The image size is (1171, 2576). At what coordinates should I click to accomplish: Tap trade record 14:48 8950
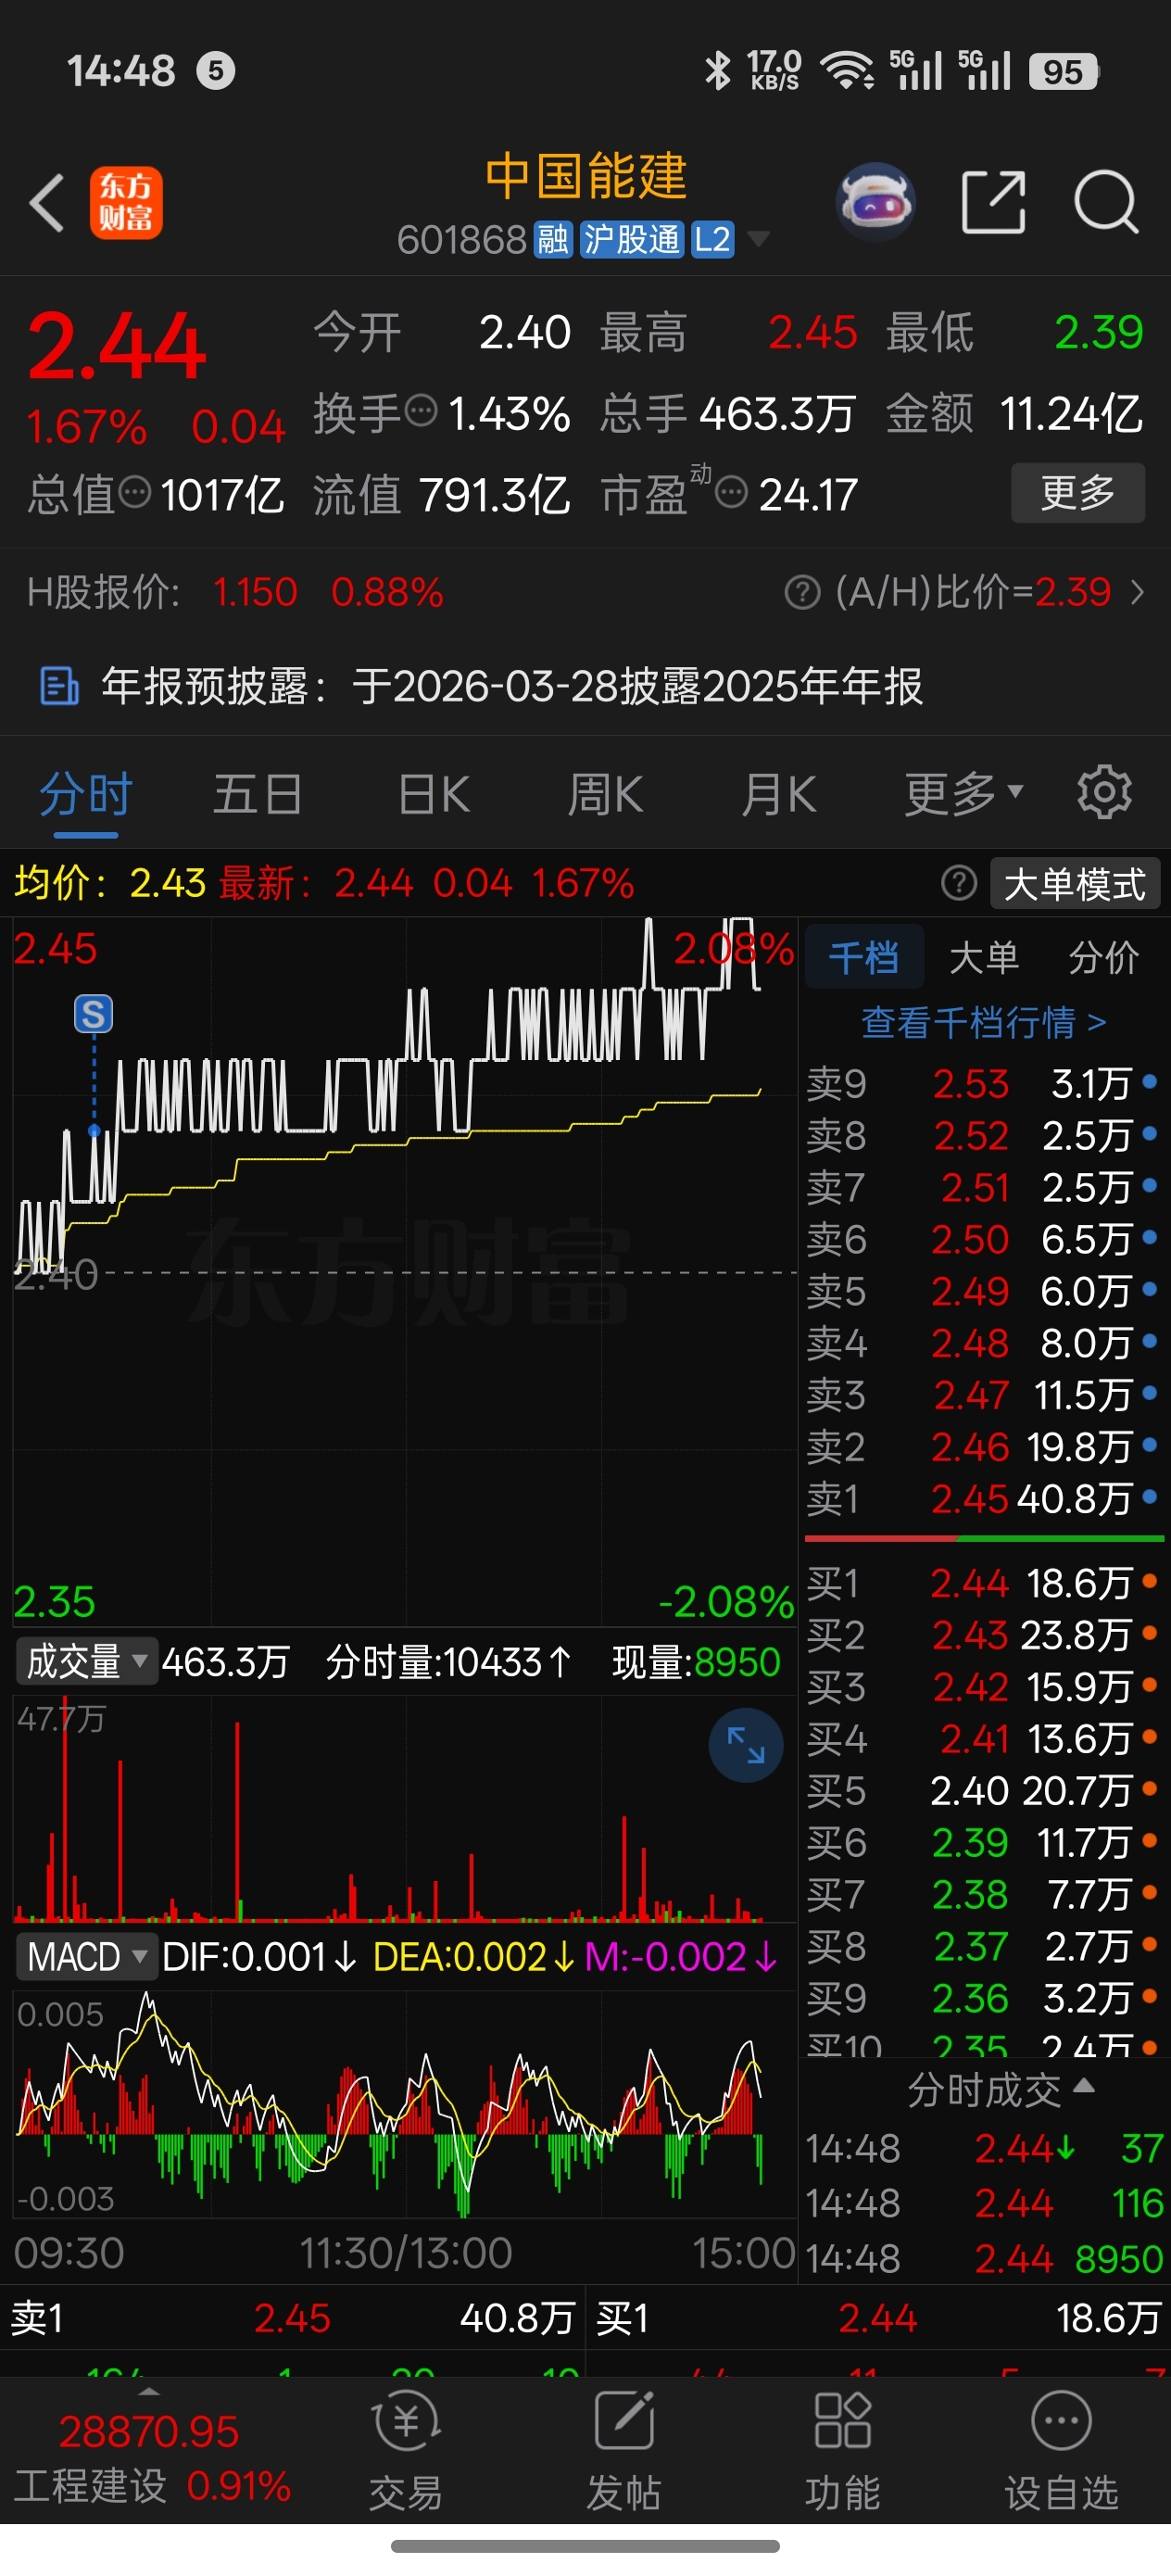click(x=984, y=2258)
